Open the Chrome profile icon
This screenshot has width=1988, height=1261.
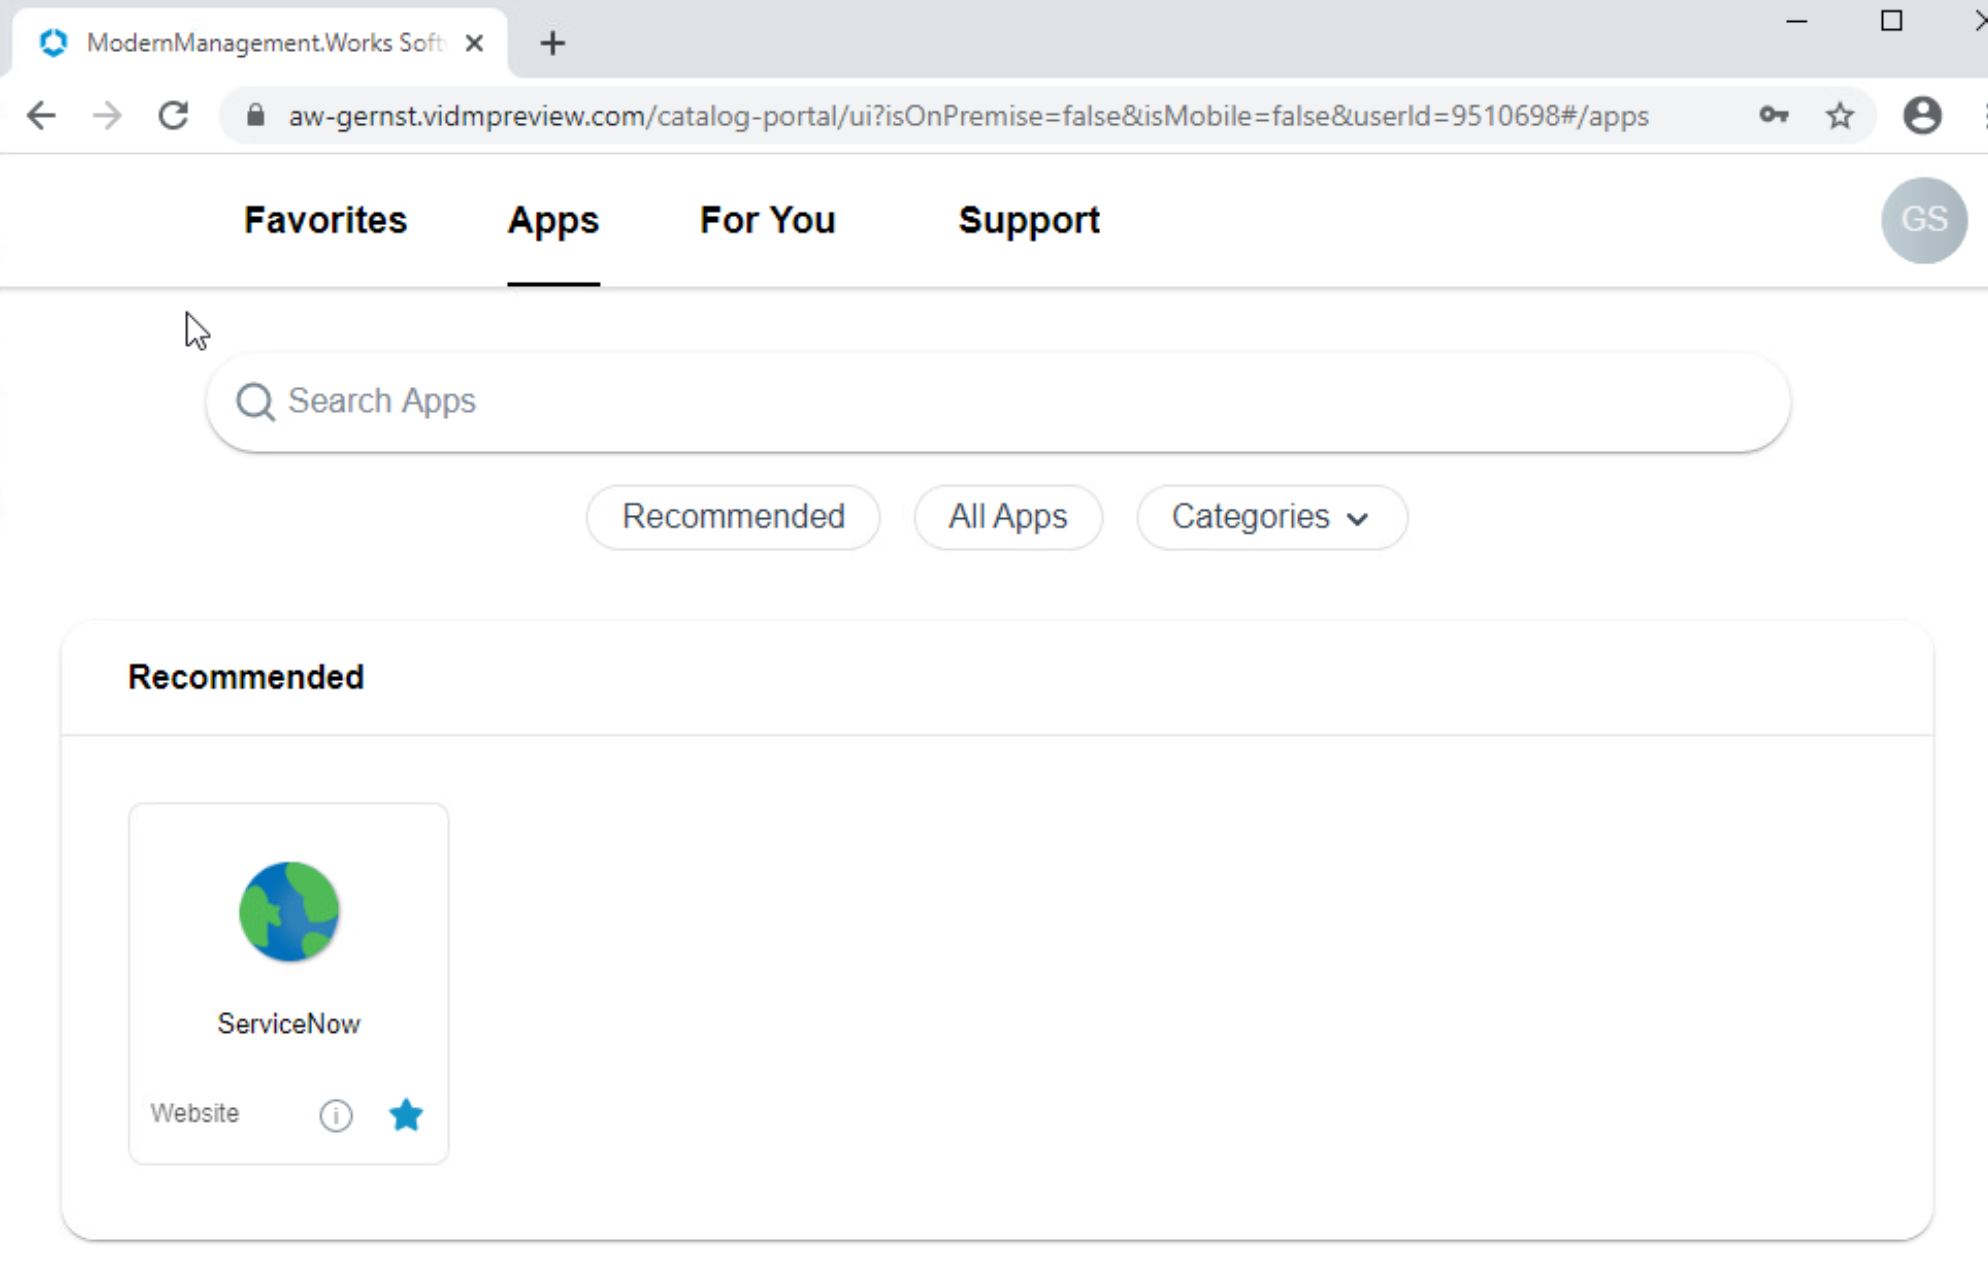1921,116
